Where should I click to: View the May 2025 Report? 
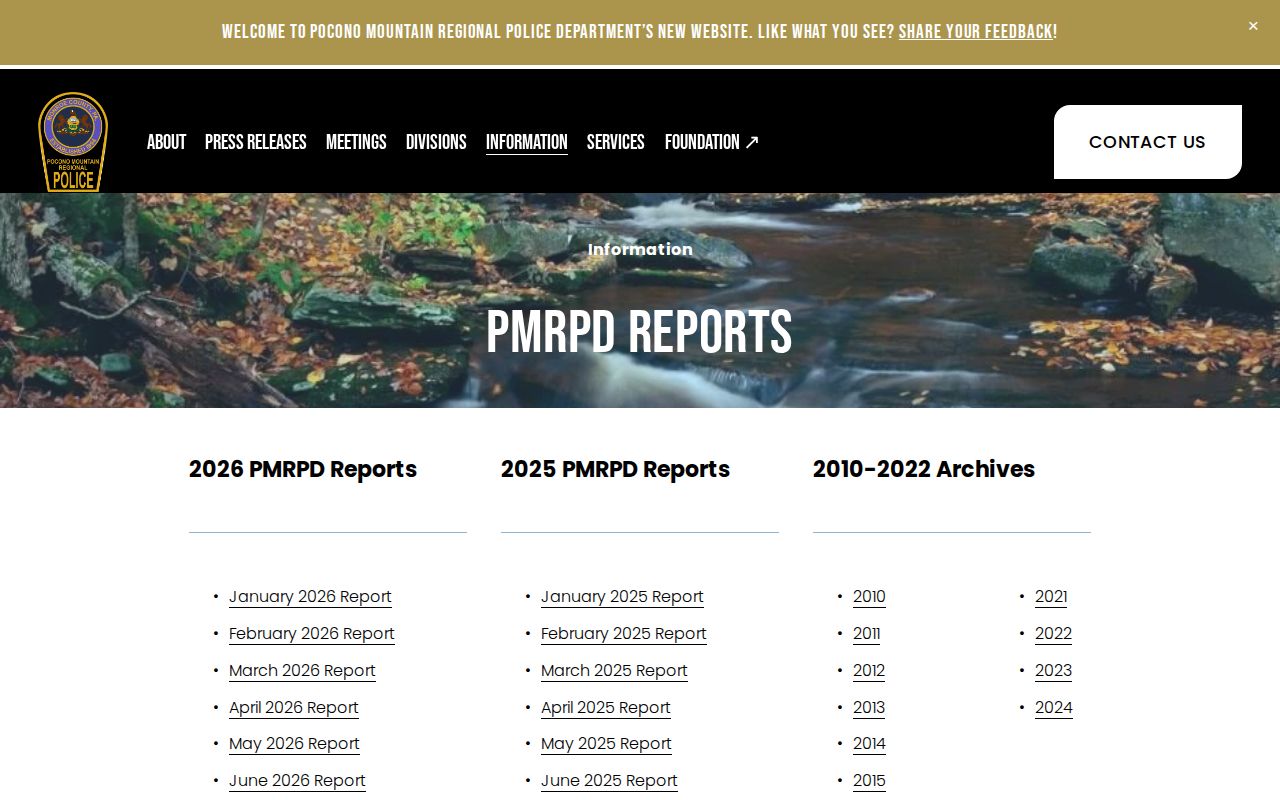coord(606,744)
